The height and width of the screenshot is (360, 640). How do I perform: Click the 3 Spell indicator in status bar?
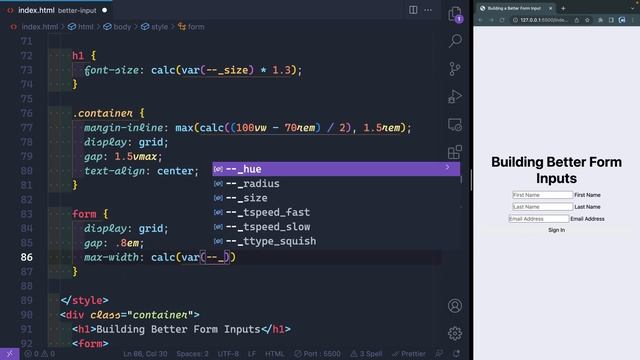366,354
